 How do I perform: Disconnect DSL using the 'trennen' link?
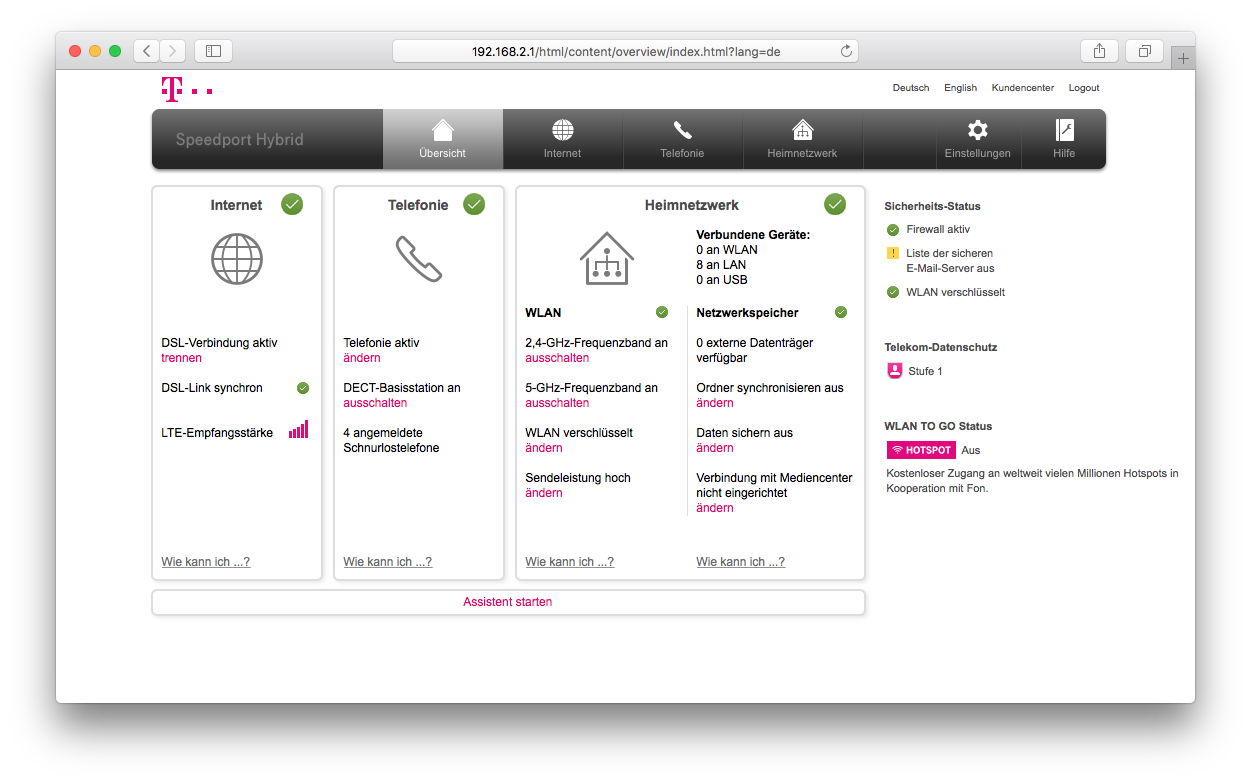pos(181,358)
